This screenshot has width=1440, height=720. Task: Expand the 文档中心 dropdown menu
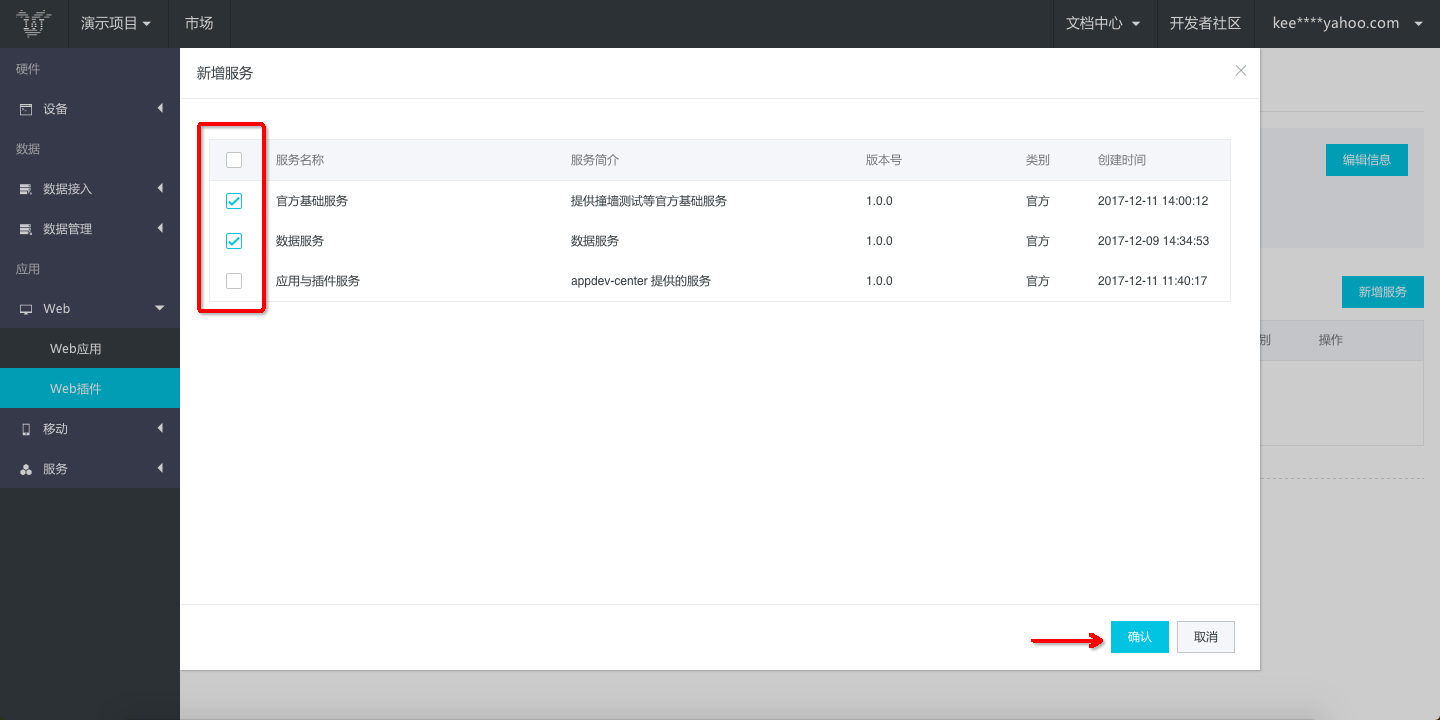[x=1103, y=23]
